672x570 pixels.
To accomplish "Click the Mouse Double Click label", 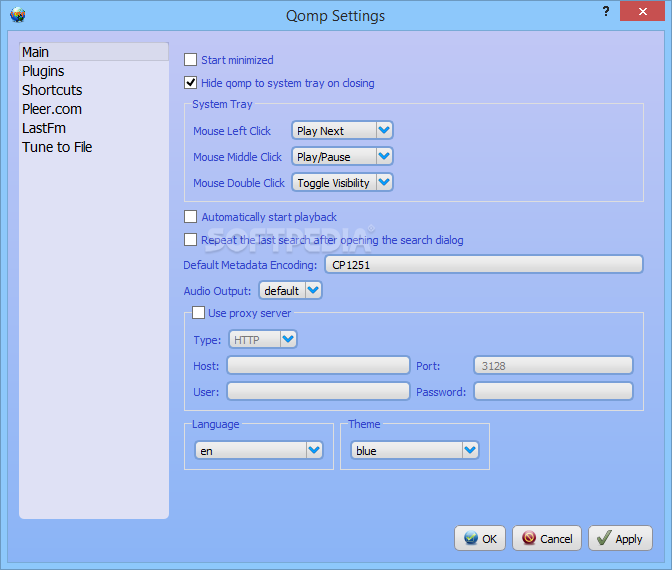I will pos(239,183).
